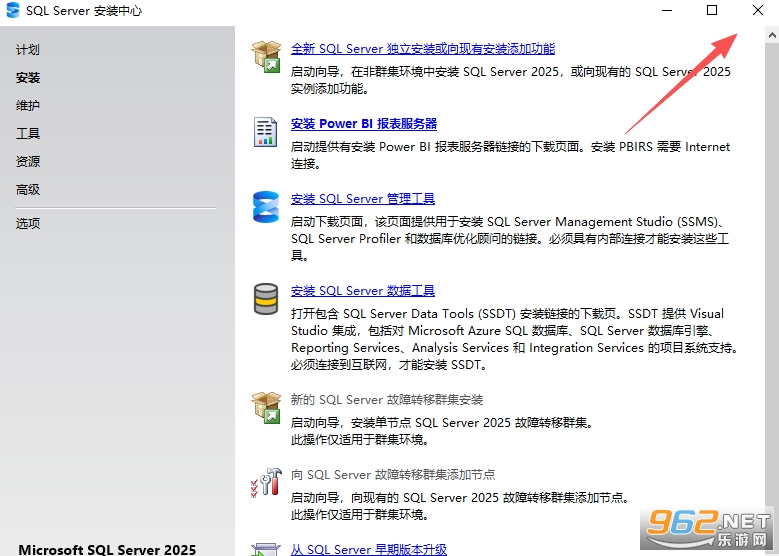This screenshot has width=779, height=556.
Task: Click the add node to cluster tools icon
Action: (266, 482)
